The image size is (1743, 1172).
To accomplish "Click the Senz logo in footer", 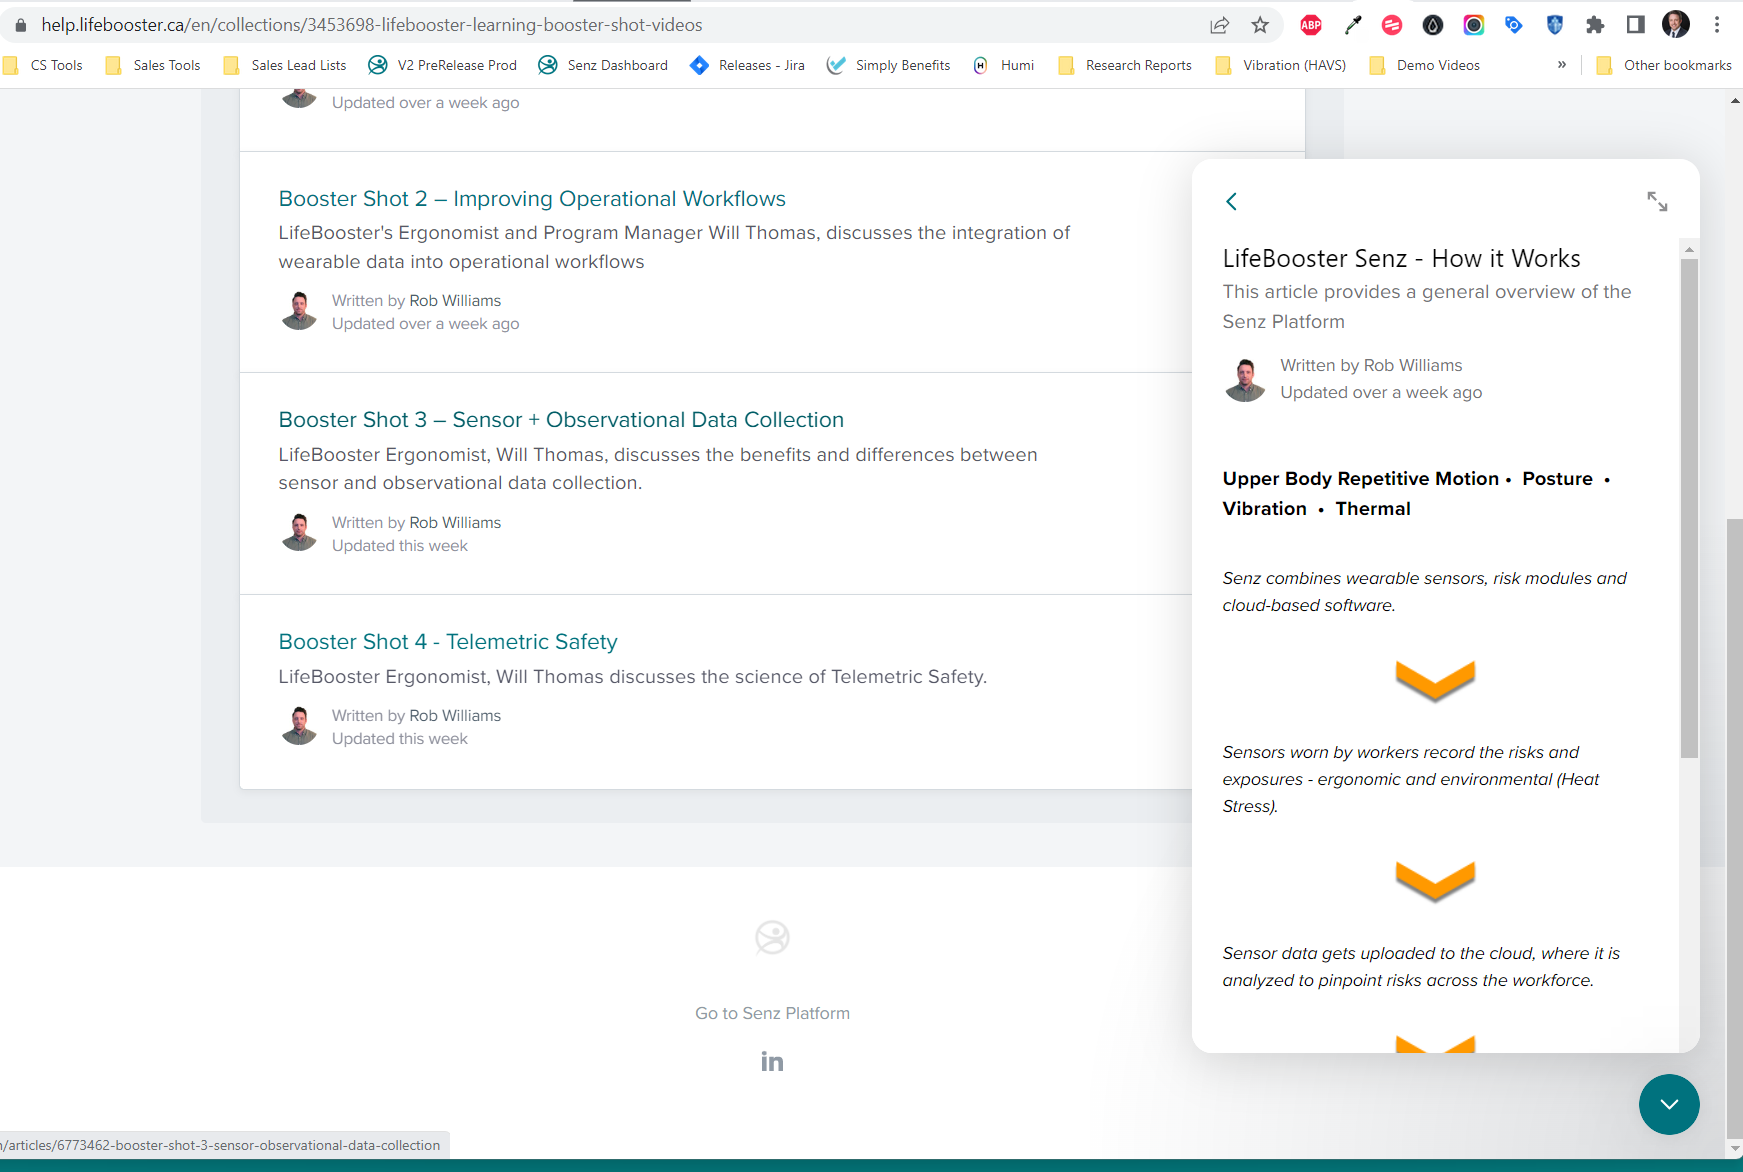I will click(x=772, y=937).
